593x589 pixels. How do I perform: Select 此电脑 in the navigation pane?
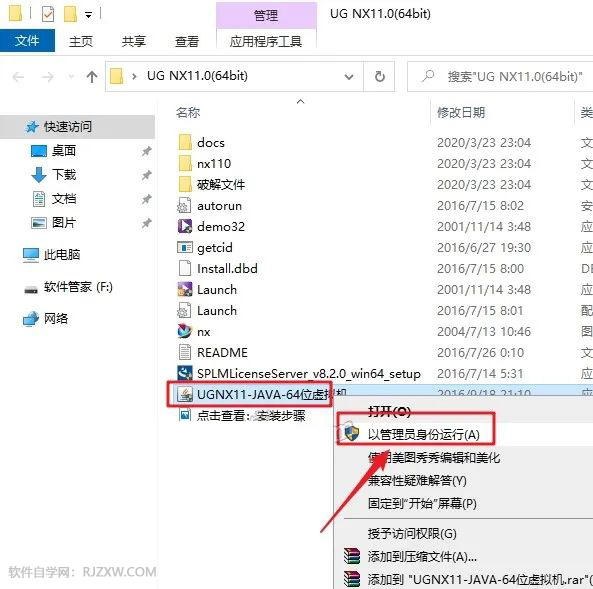click(x=61, y=255)
